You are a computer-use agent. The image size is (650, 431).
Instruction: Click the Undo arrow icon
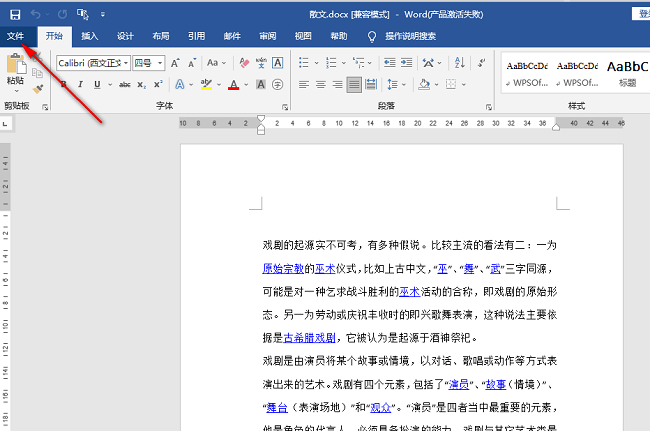36,15
